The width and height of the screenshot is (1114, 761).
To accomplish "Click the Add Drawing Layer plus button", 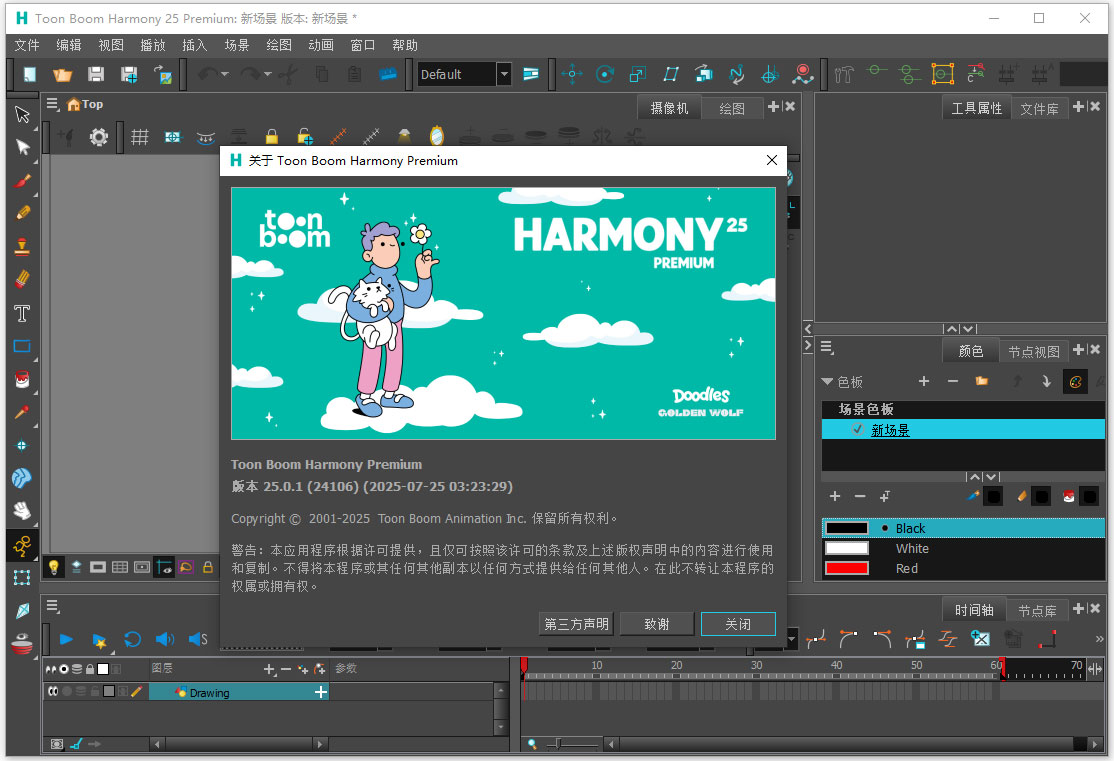I will (269, 668).
